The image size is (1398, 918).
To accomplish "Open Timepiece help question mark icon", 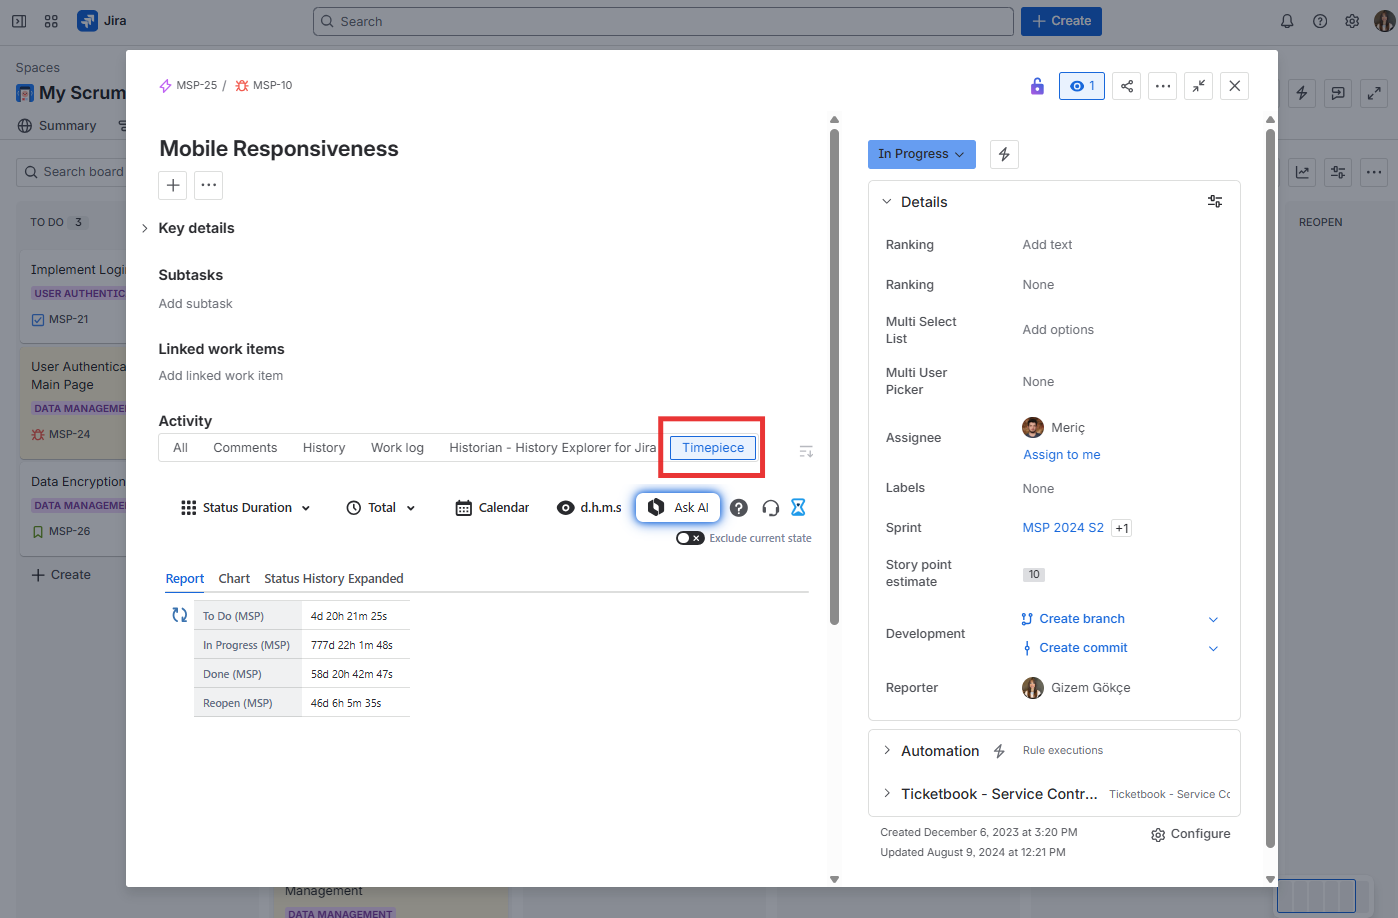I will coord(738,508).
